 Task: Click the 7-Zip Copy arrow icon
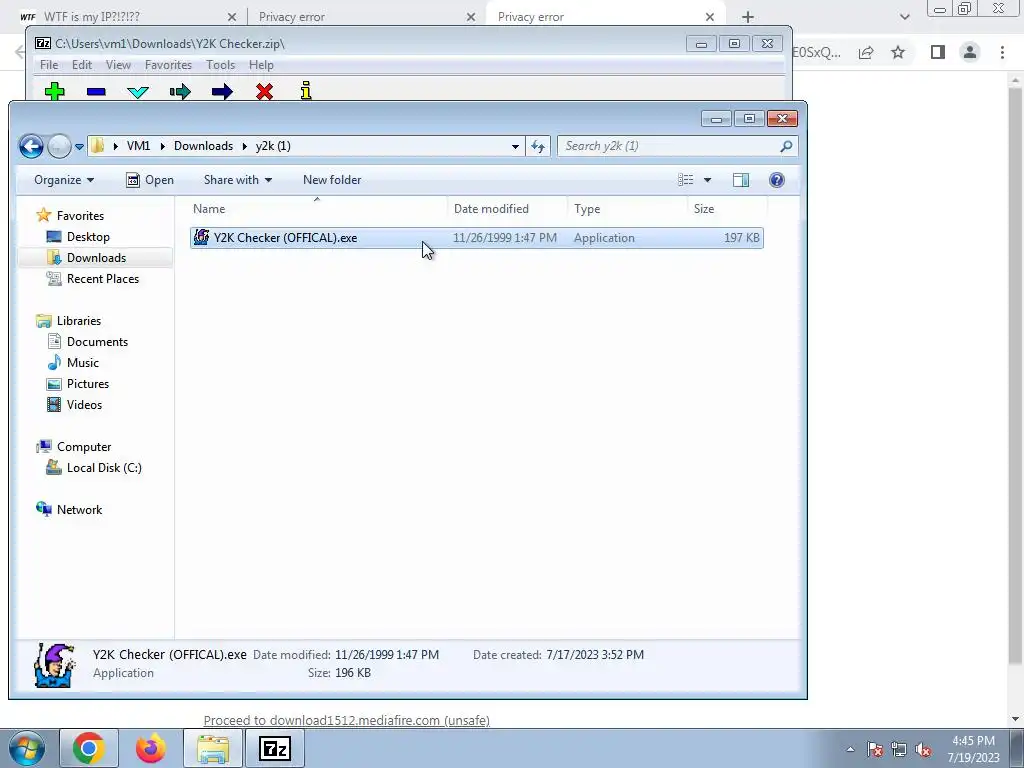180,91
